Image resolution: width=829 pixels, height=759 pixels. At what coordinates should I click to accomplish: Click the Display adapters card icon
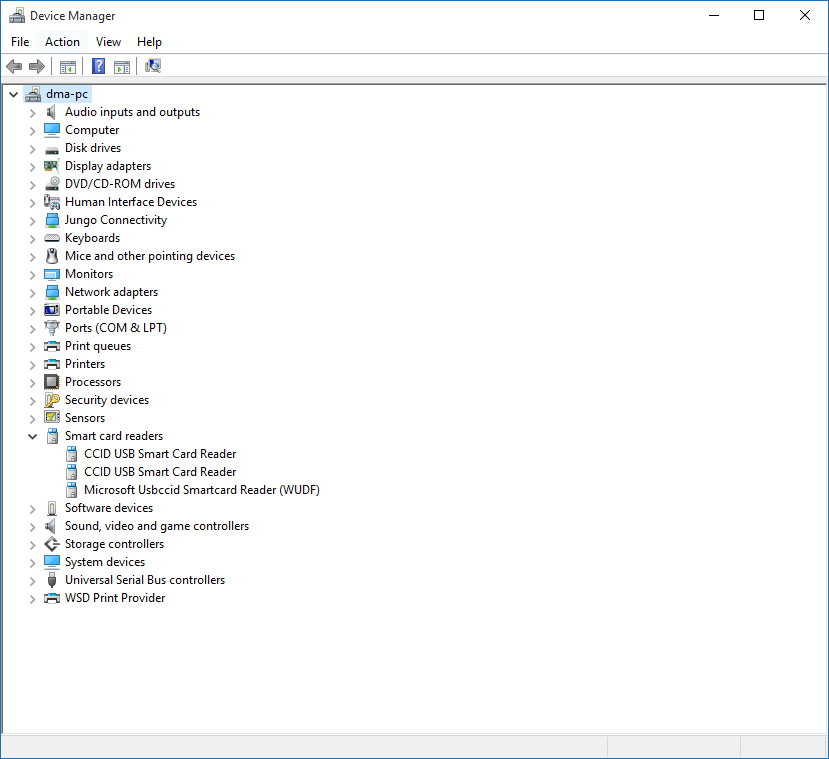52,166
